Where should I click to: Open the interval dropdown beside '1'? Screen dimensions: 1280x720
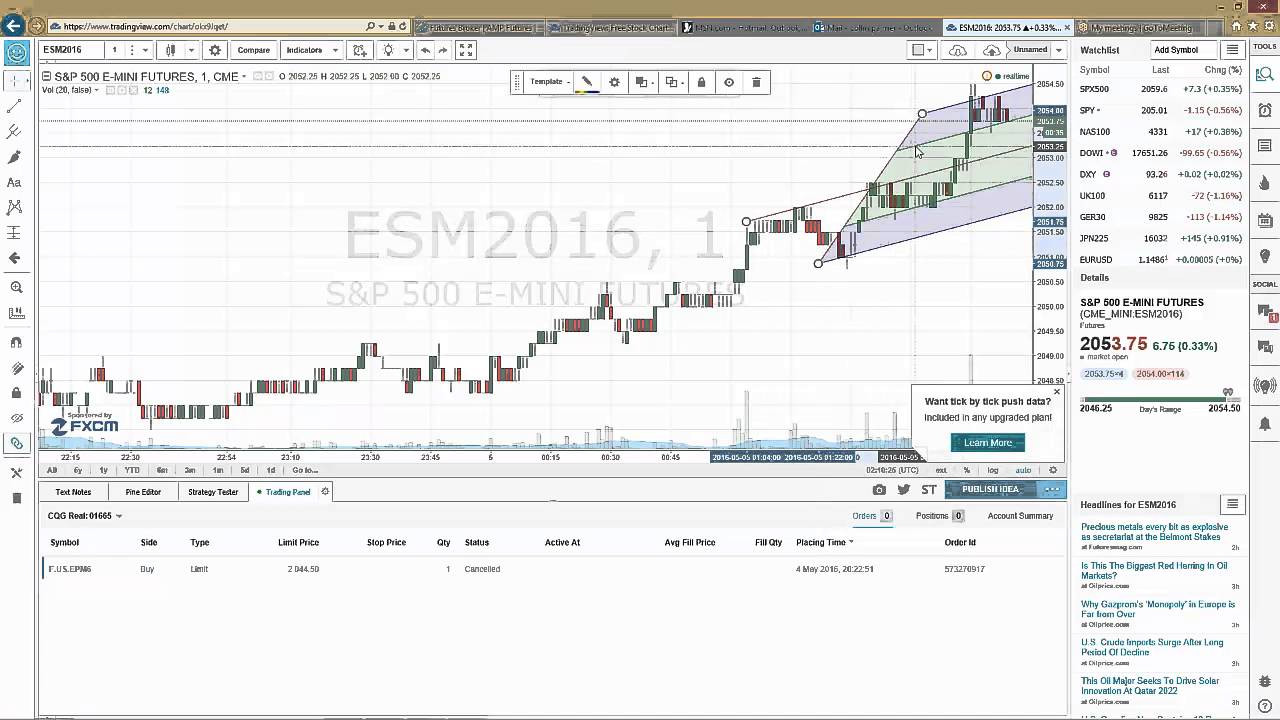pyautogui.click(x=145, y=50)
